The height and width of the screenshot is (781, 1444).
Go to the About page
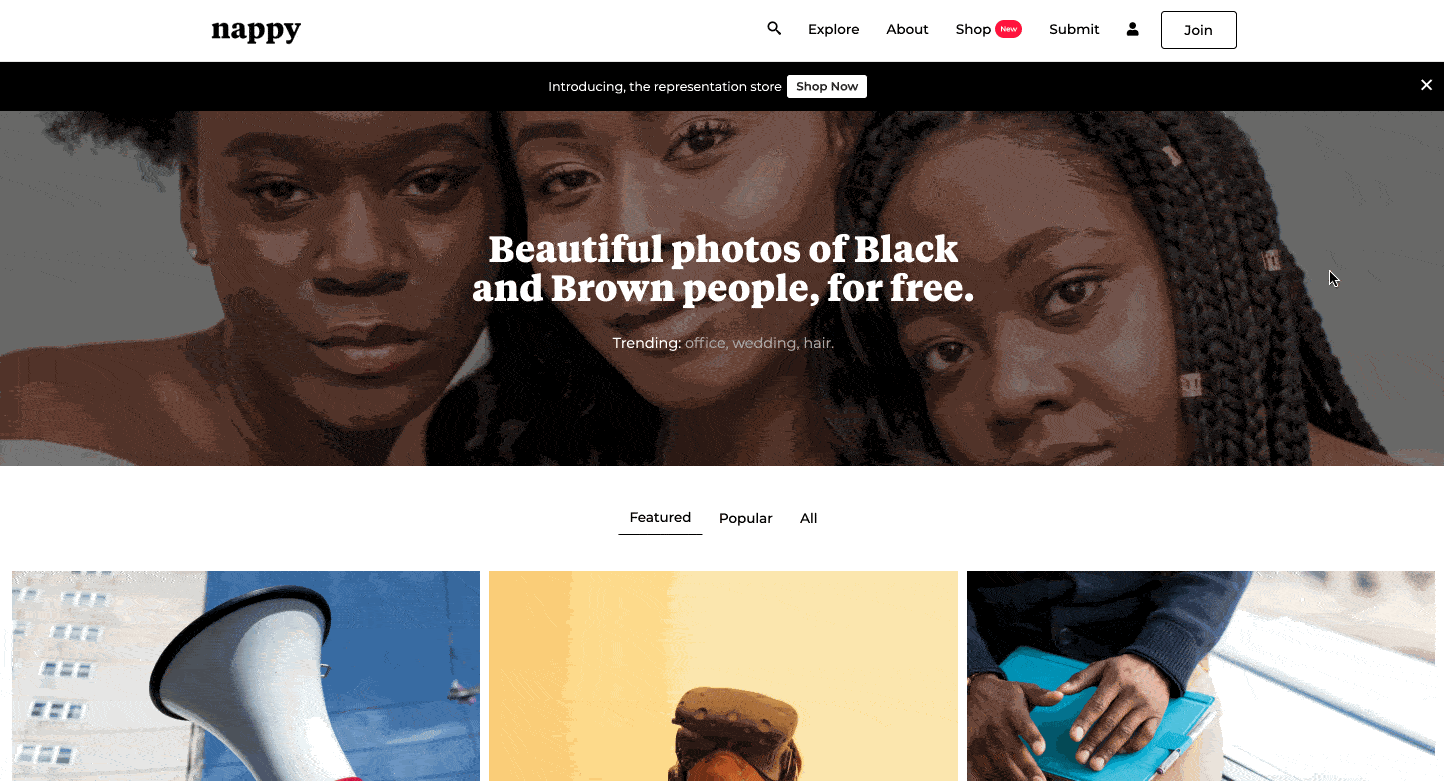tap(907, 29)
